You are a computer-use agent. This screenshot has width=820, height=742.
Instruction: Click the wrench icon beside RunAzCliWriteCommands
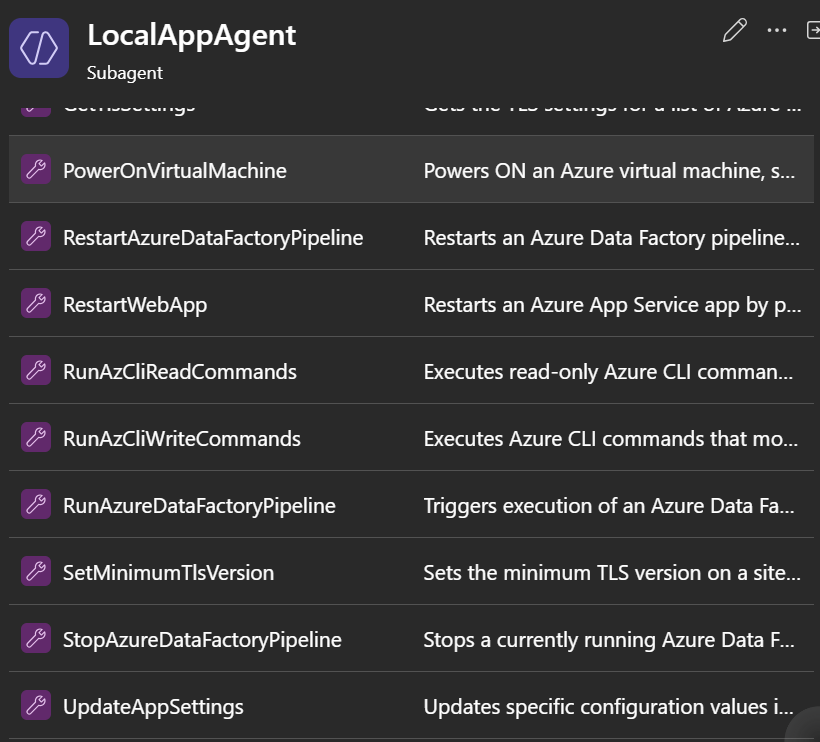click(36, 438)
